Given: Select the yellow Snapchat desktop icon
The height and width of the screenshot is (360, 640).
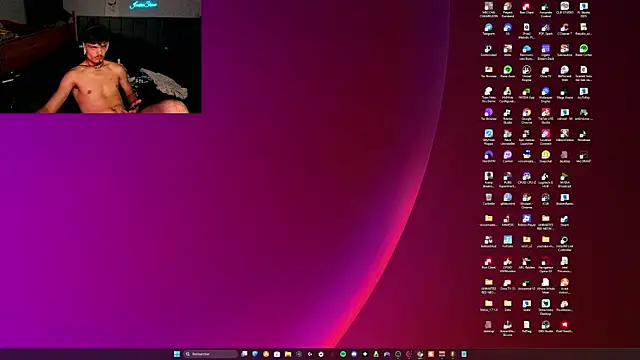Looking at the screenshot, I should coord(546,157).
